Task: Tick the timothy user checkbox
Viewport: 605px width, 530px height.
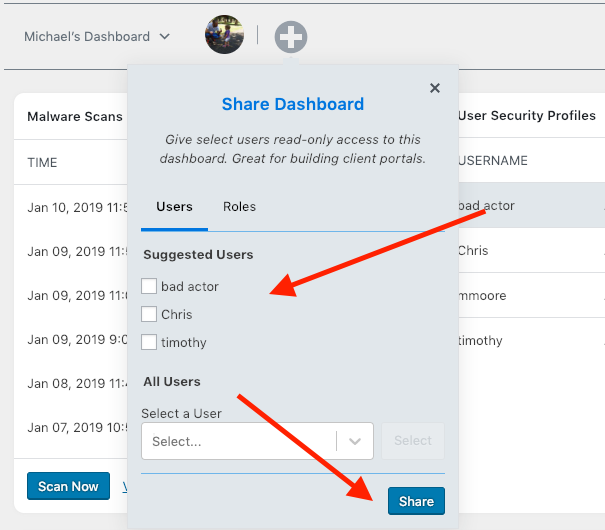Action: 149,343
